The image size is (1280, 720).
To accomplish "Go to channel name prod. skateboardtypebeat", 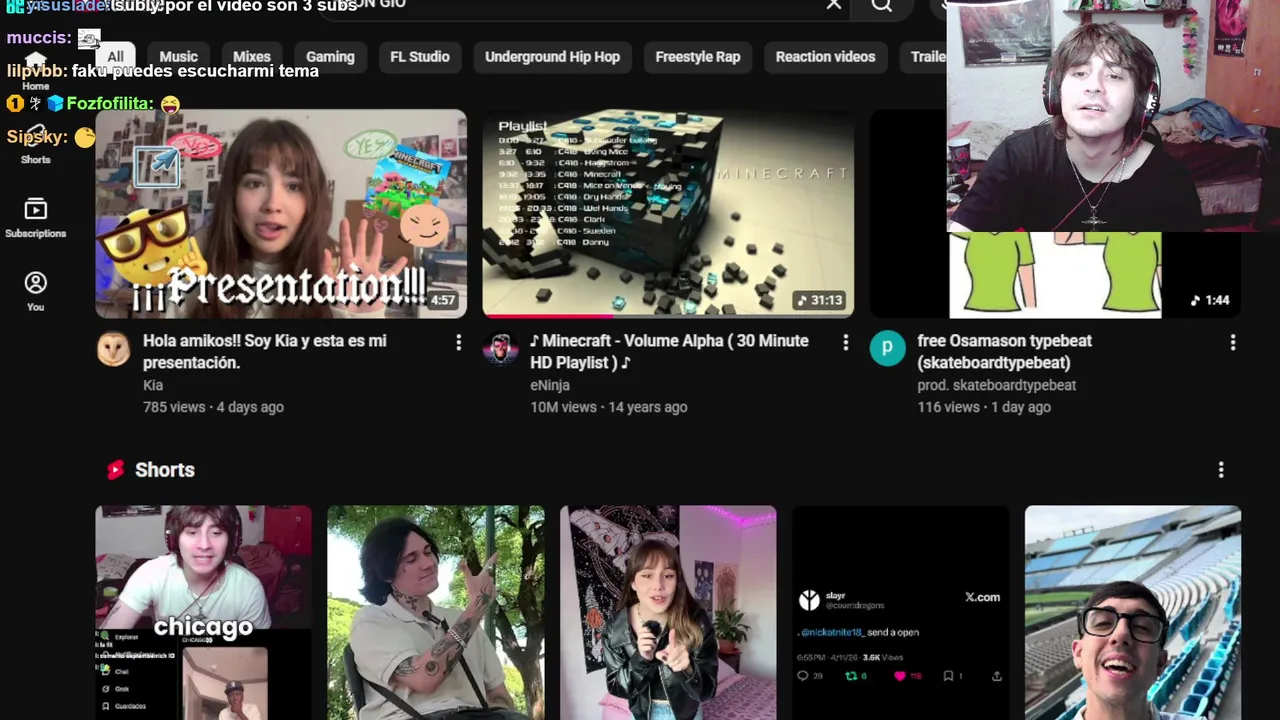I will 997,385.
